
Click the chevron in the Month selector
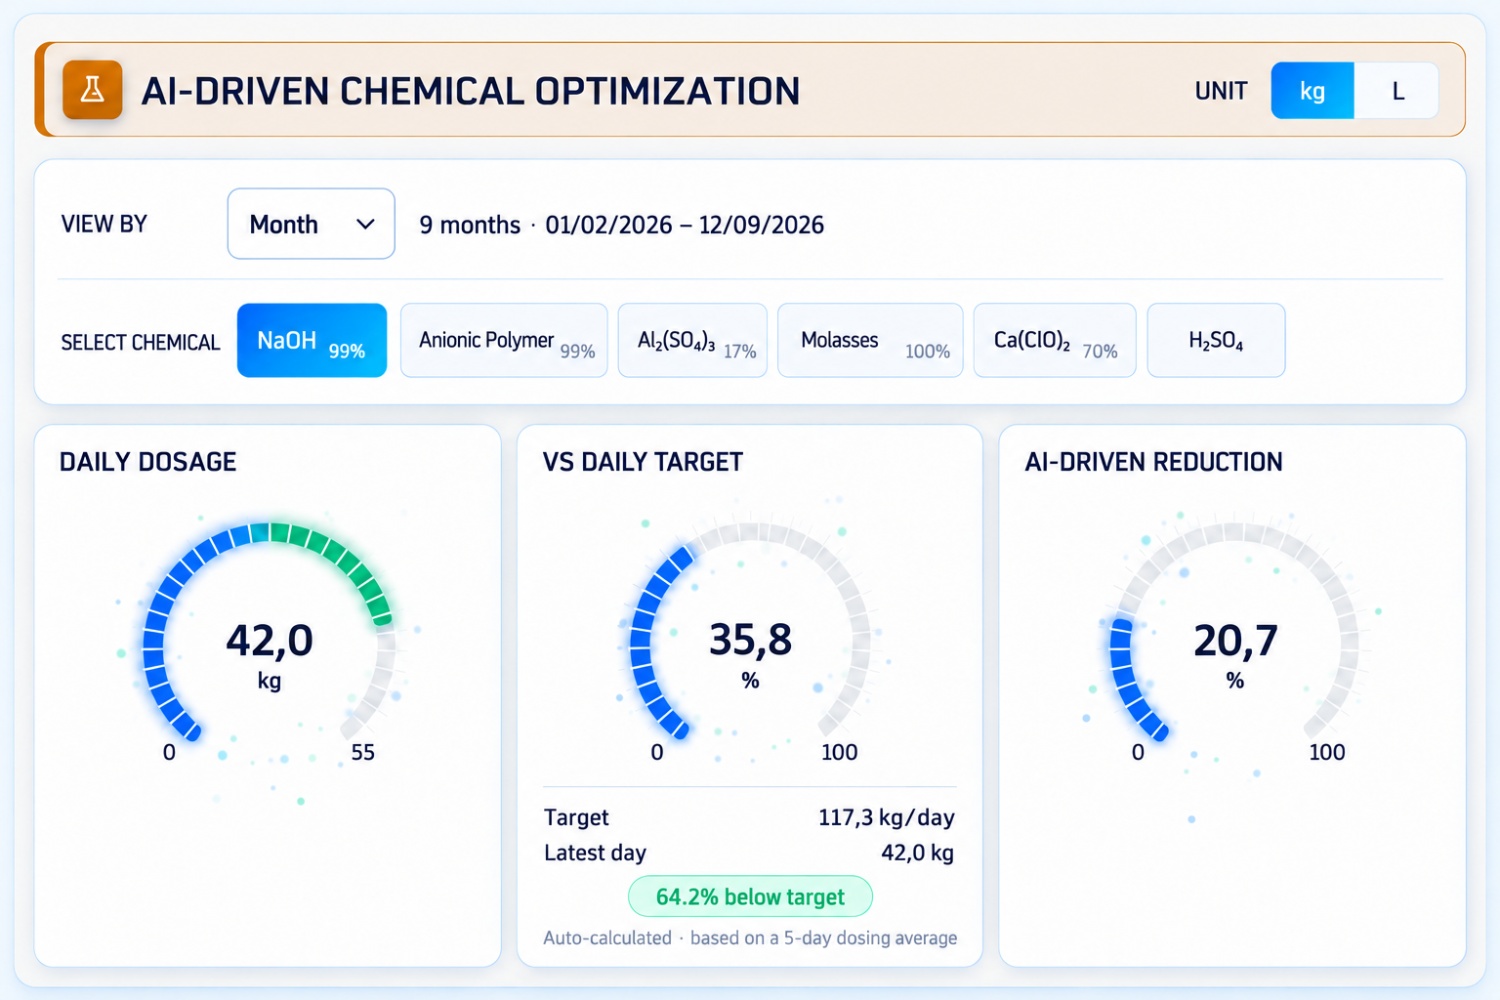pos(366,224)
